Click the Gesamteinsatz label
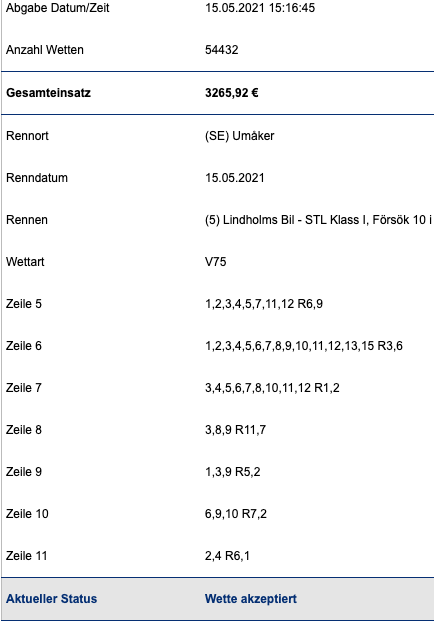434x621 pixels. pos(48,93)
